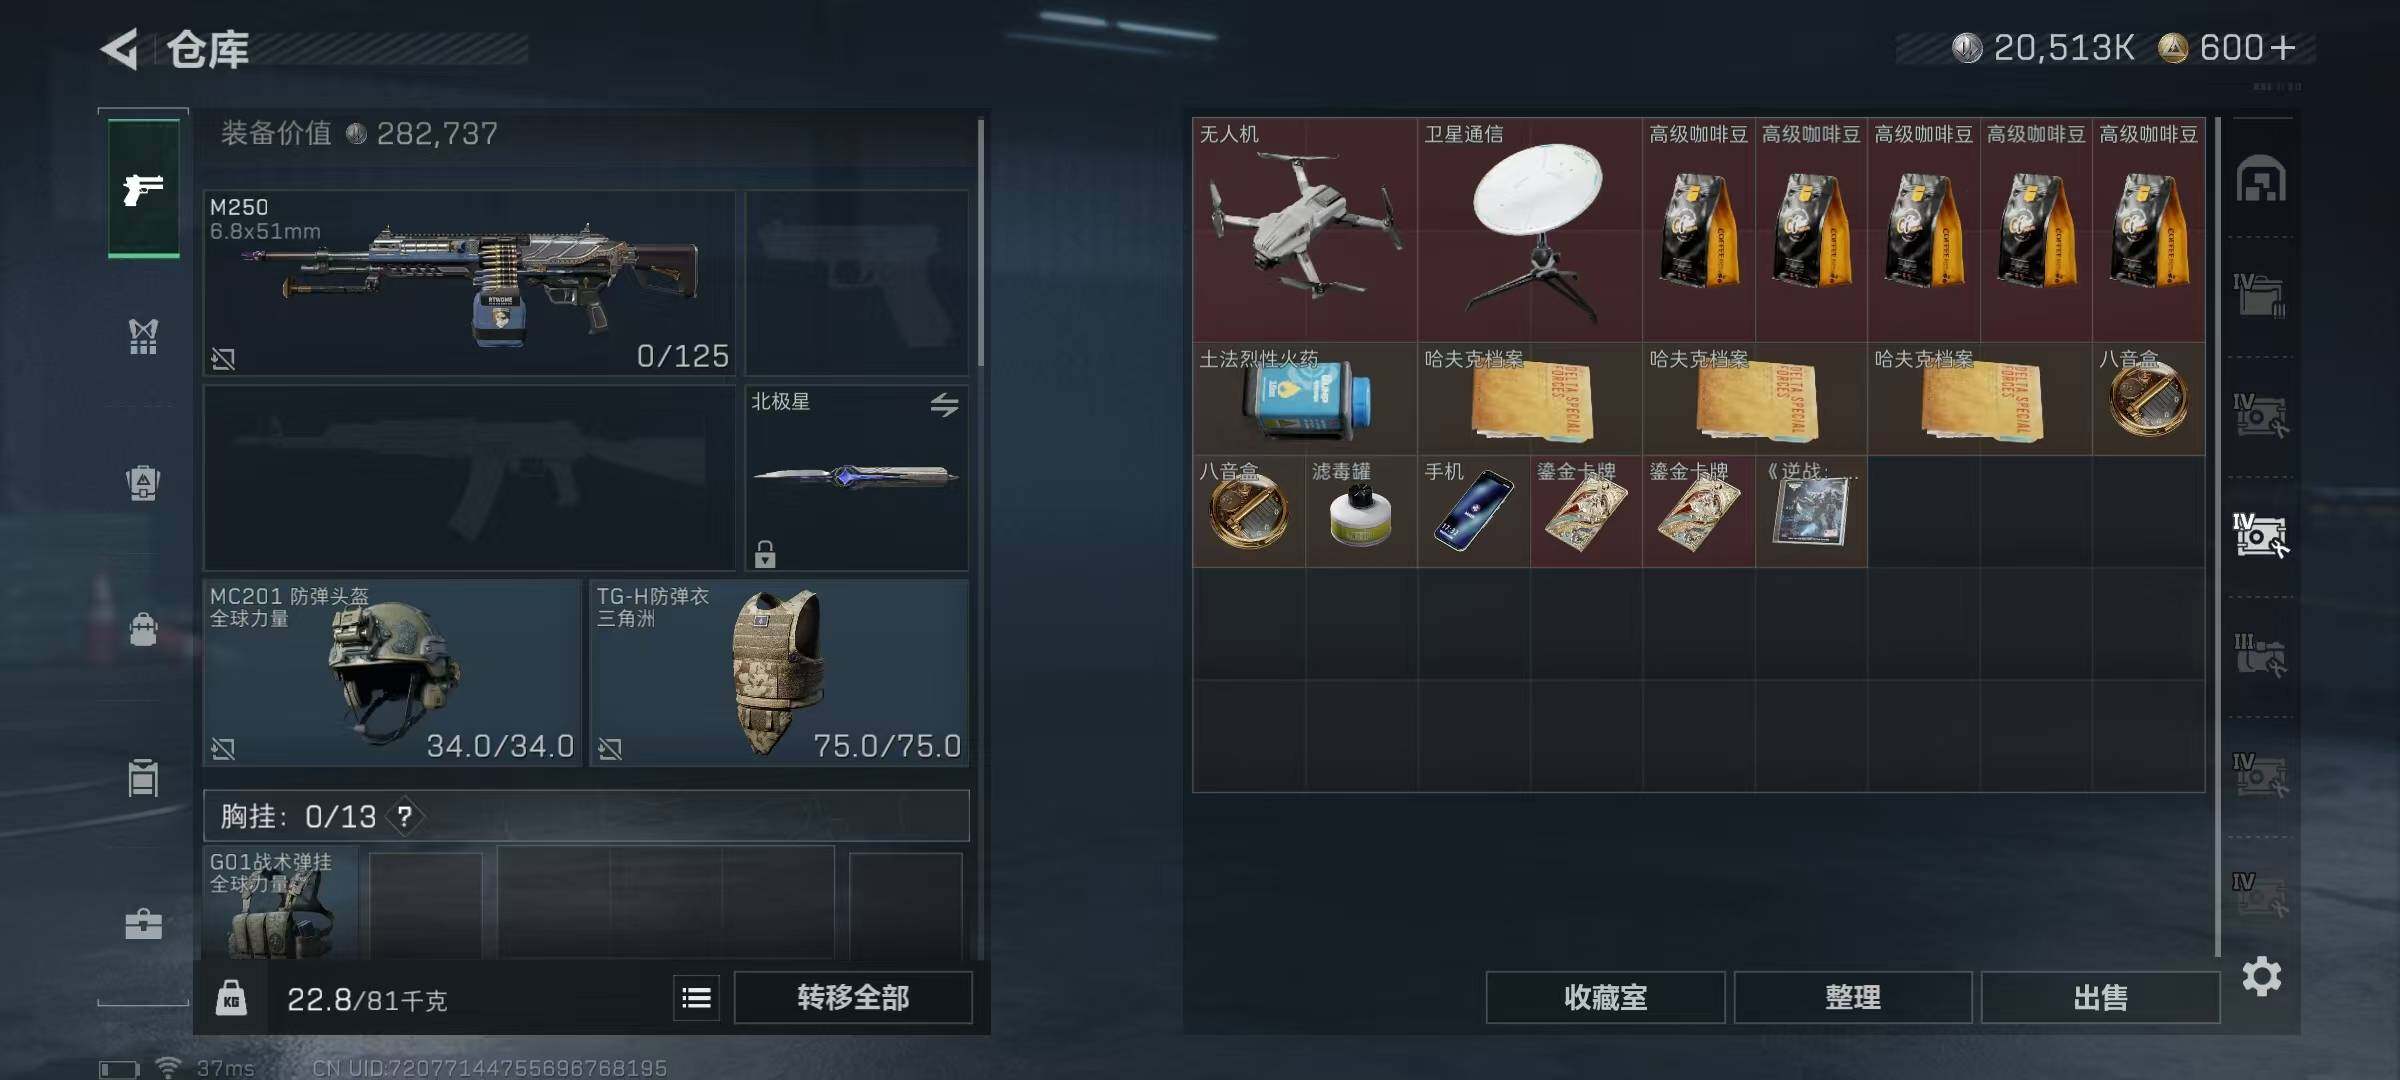The image size is (2400, 1080).
Task: Click the 胸挂 question mark help
Action: [x=404, y=816]
